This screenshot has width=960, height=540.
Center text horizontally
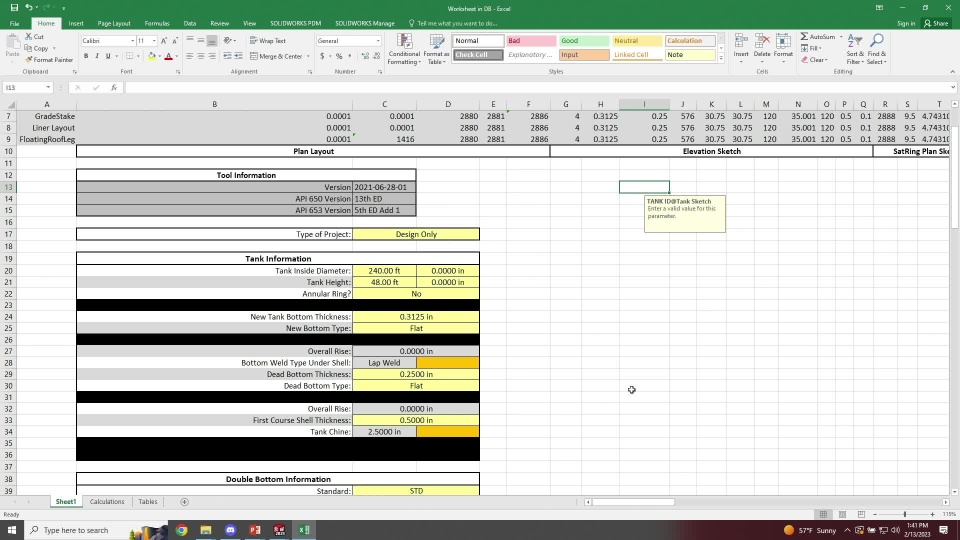201,56
